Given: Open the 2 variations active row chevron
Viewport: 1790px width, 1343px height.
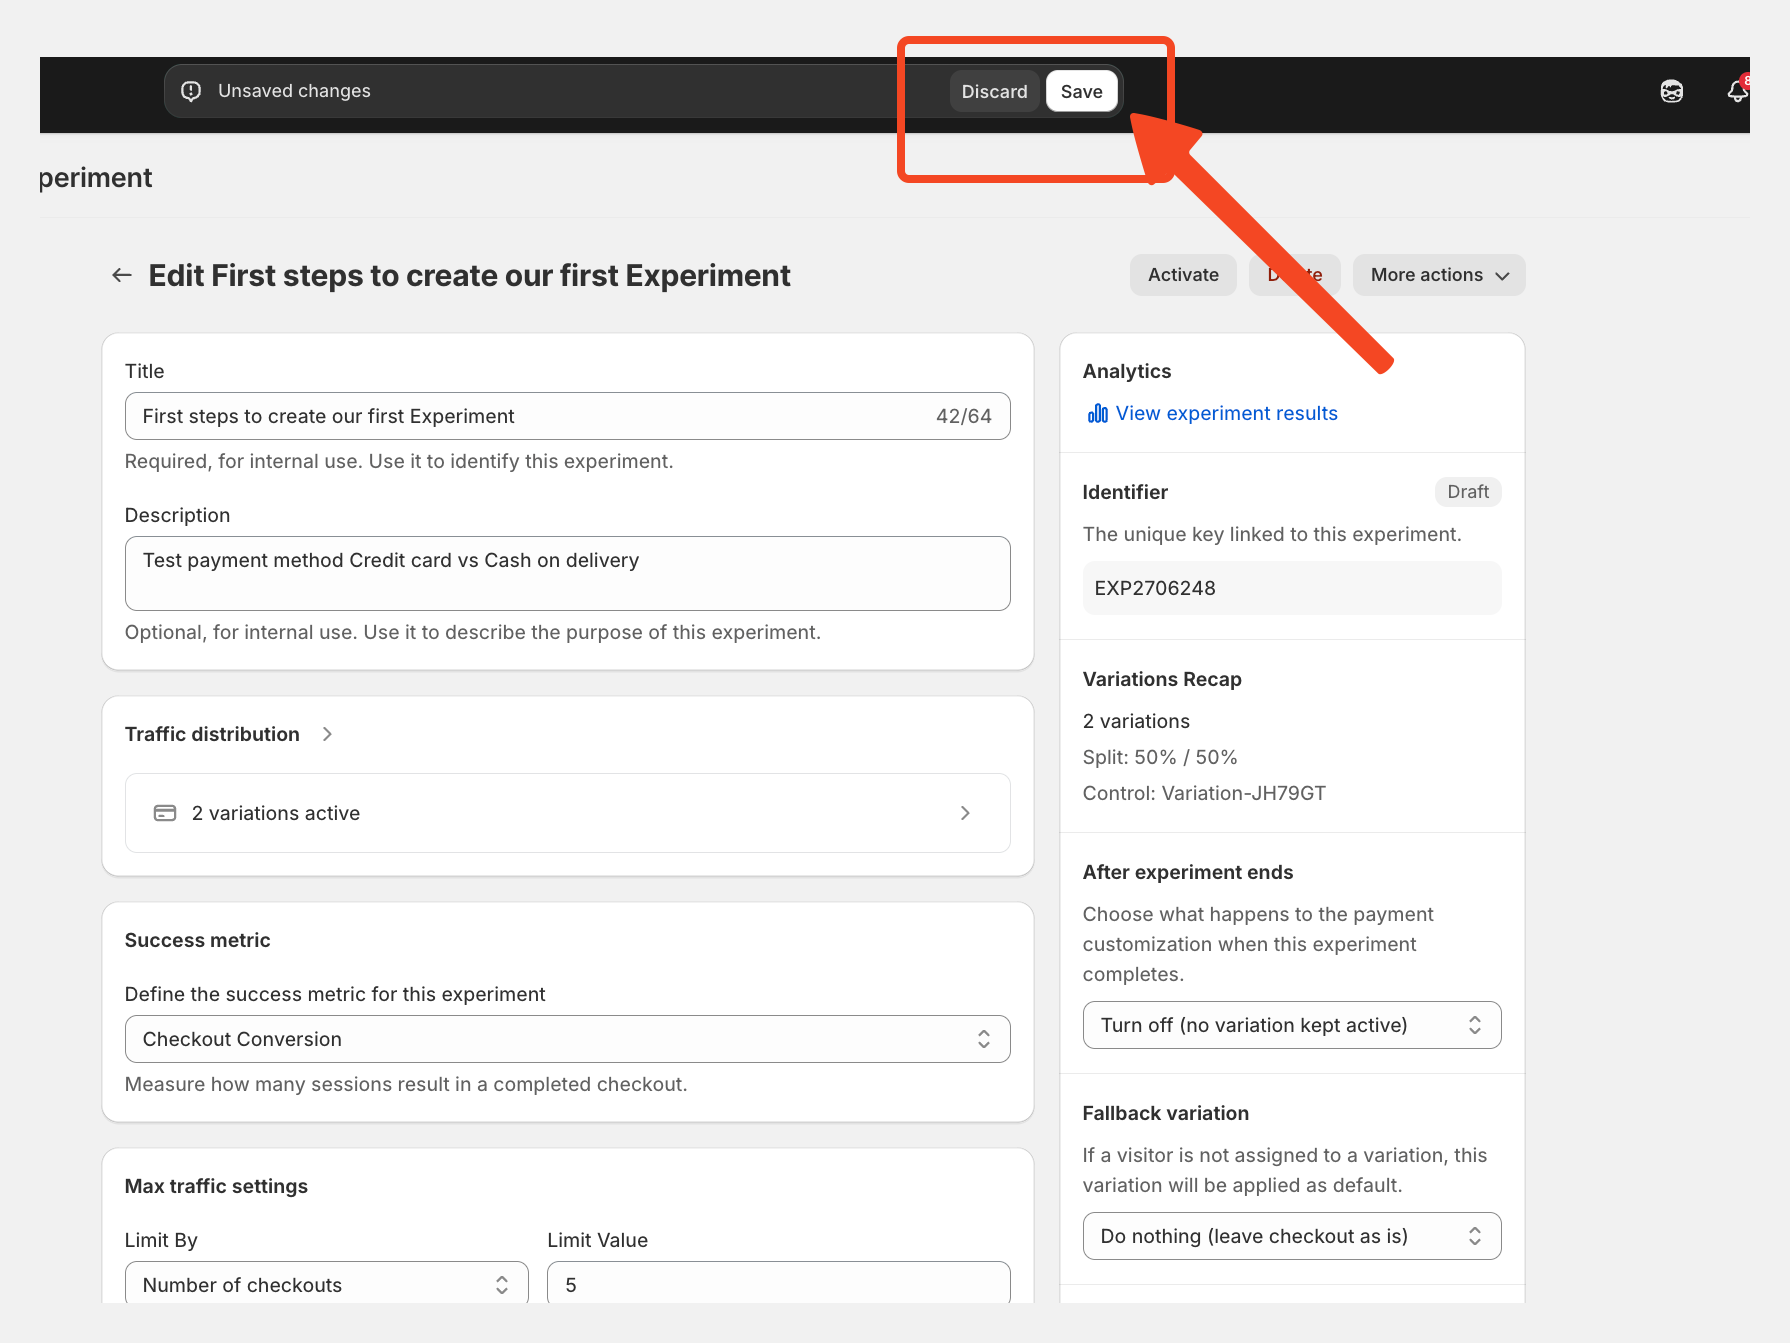Looking at the screenshot, I should point(964,813).
